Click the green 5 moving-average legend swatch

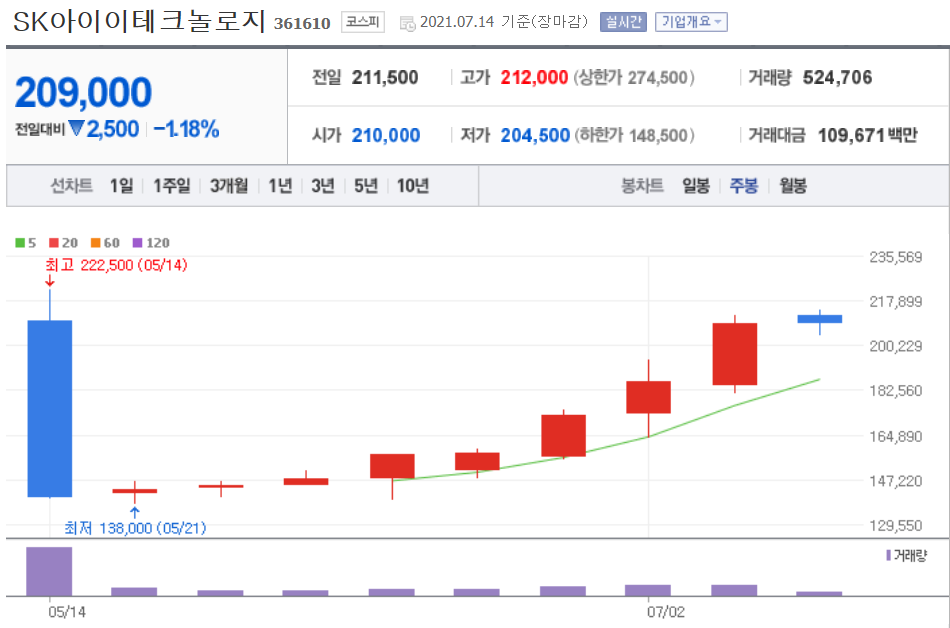point(20,243)
